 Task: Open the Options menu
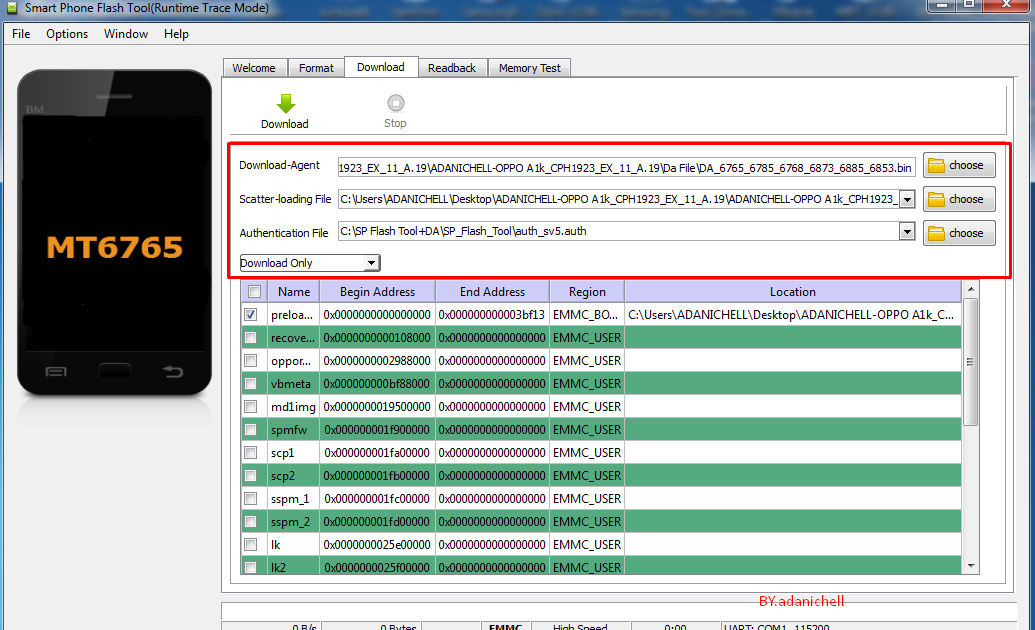[x=66, y=33]
